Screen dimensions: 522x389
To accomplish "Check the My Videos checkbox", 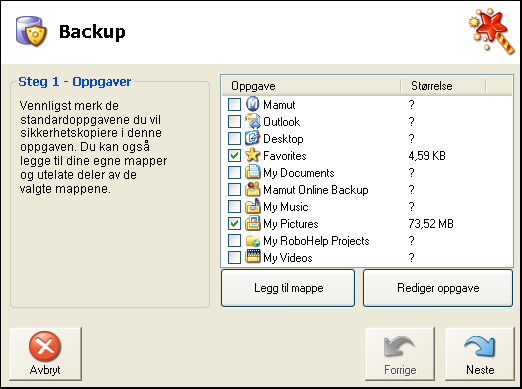I will point(234,258).
